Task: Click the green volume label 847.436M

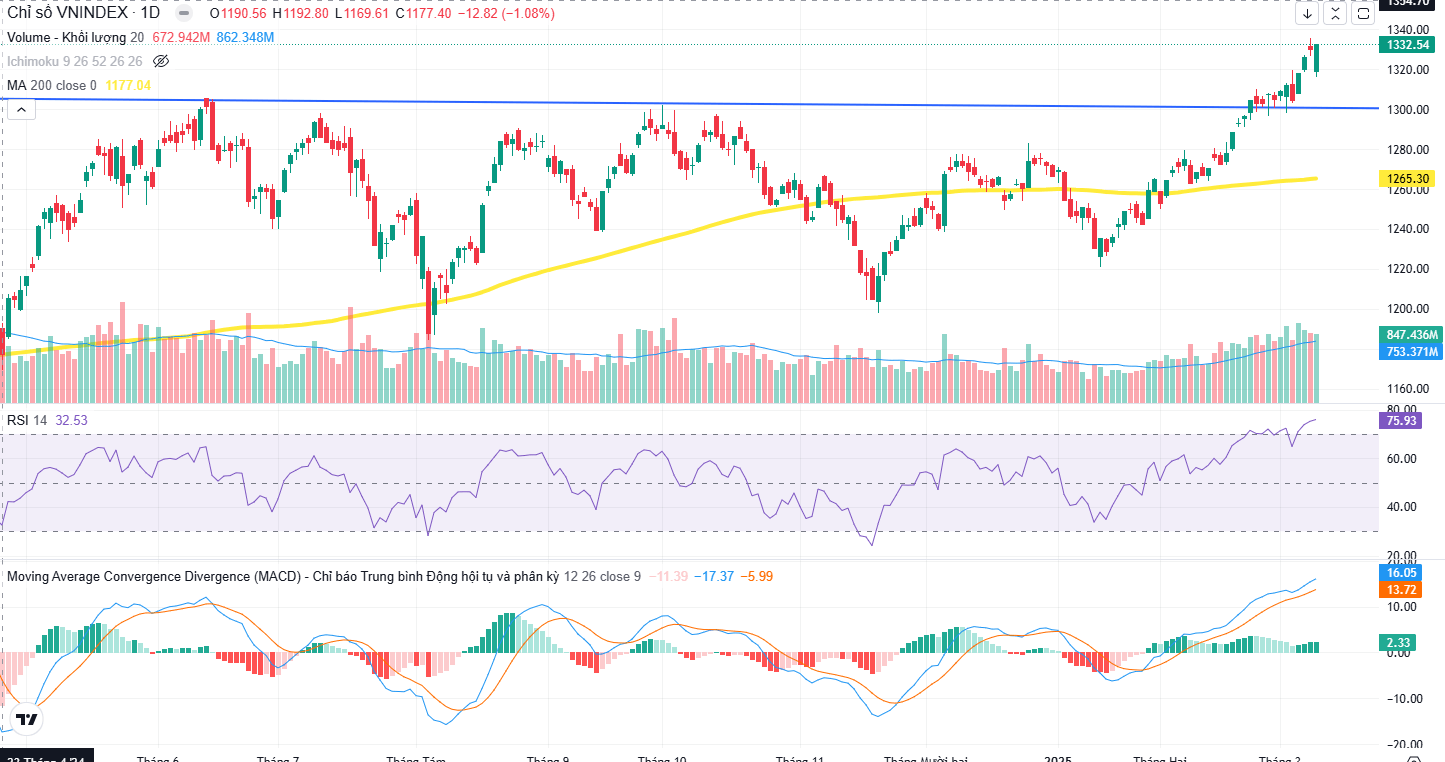Action: click(x=1411, y=334)
